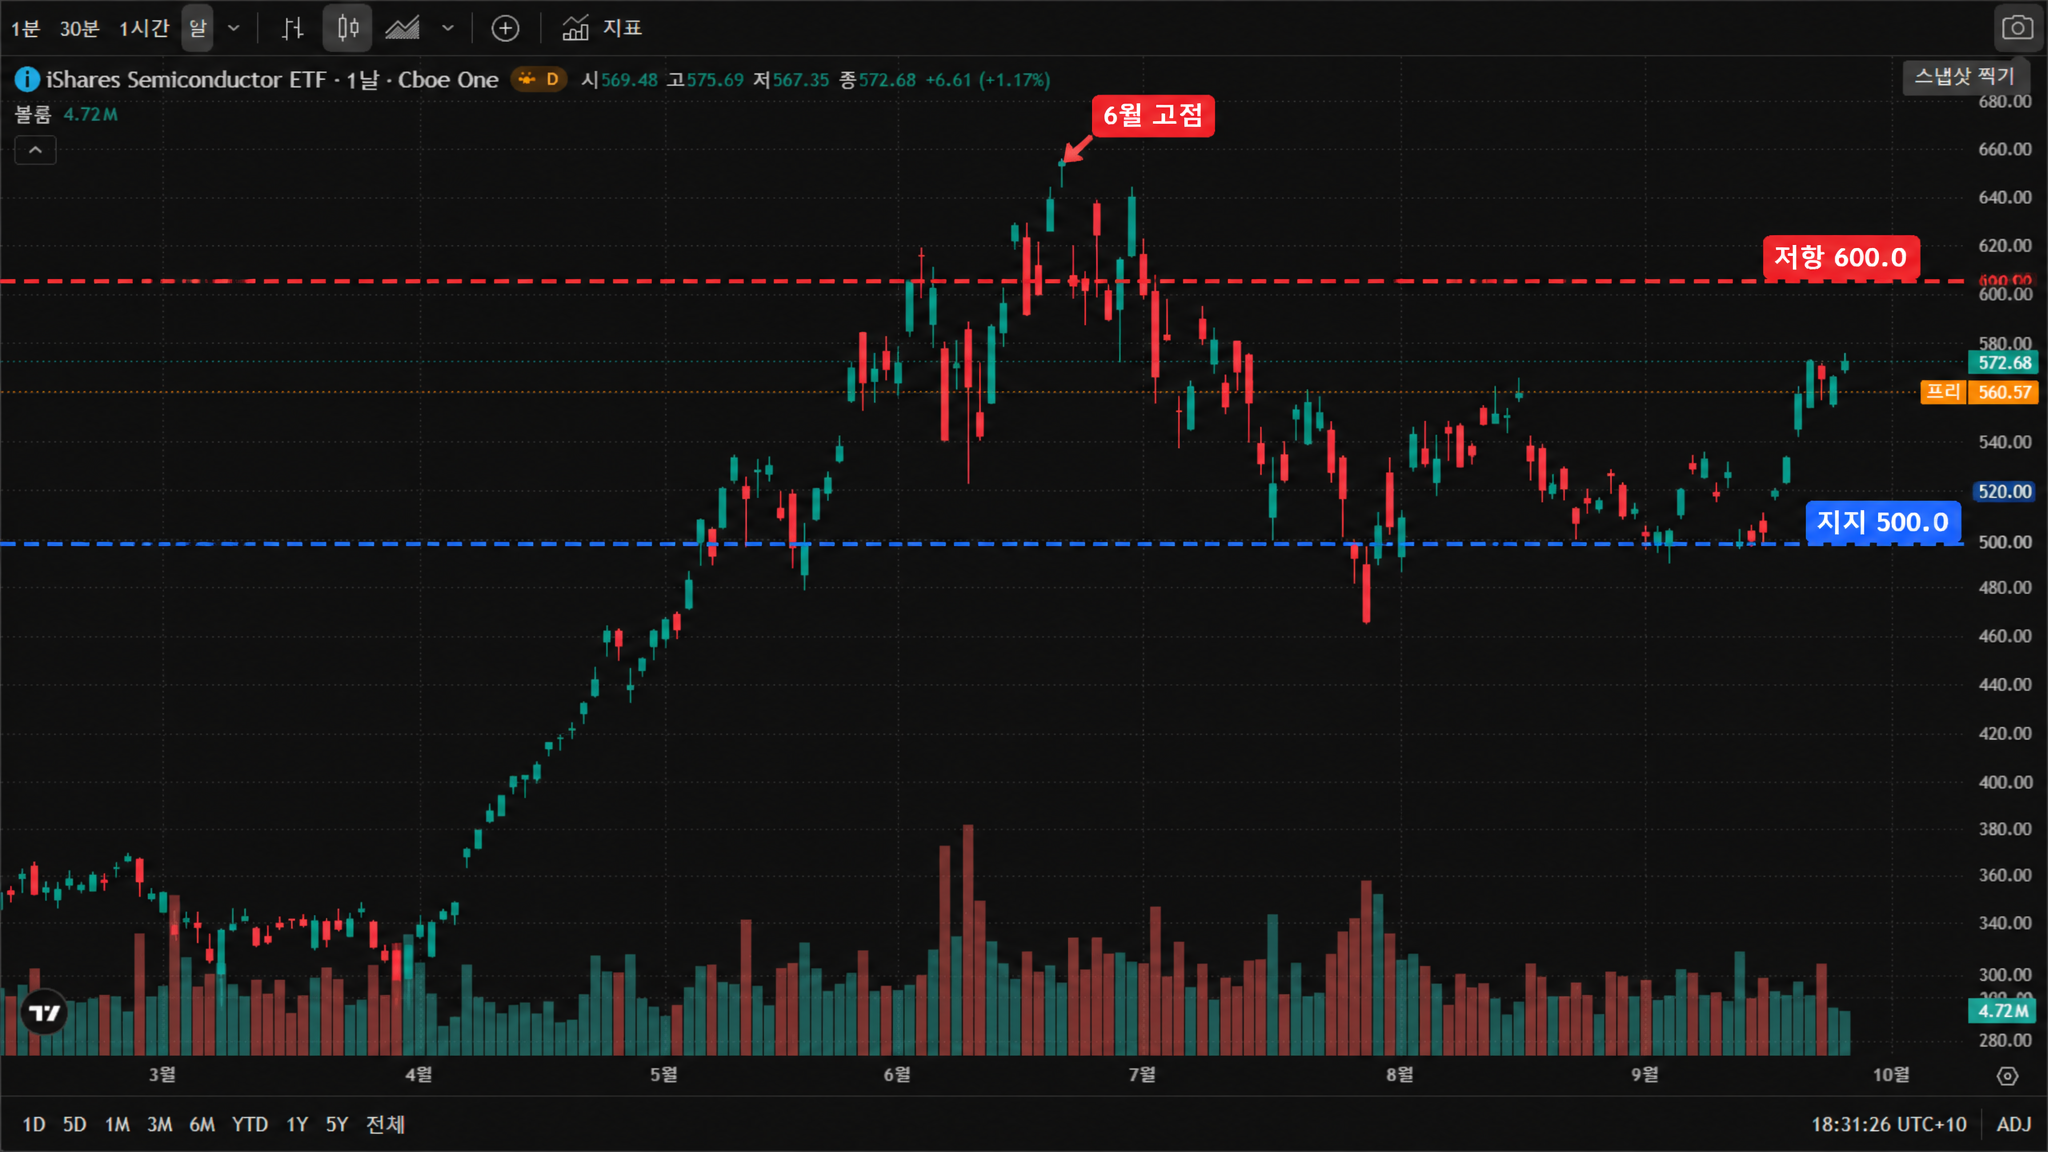Switch to bar chart style
This screenshot has height=1152, width=2048.
(292, 28)
